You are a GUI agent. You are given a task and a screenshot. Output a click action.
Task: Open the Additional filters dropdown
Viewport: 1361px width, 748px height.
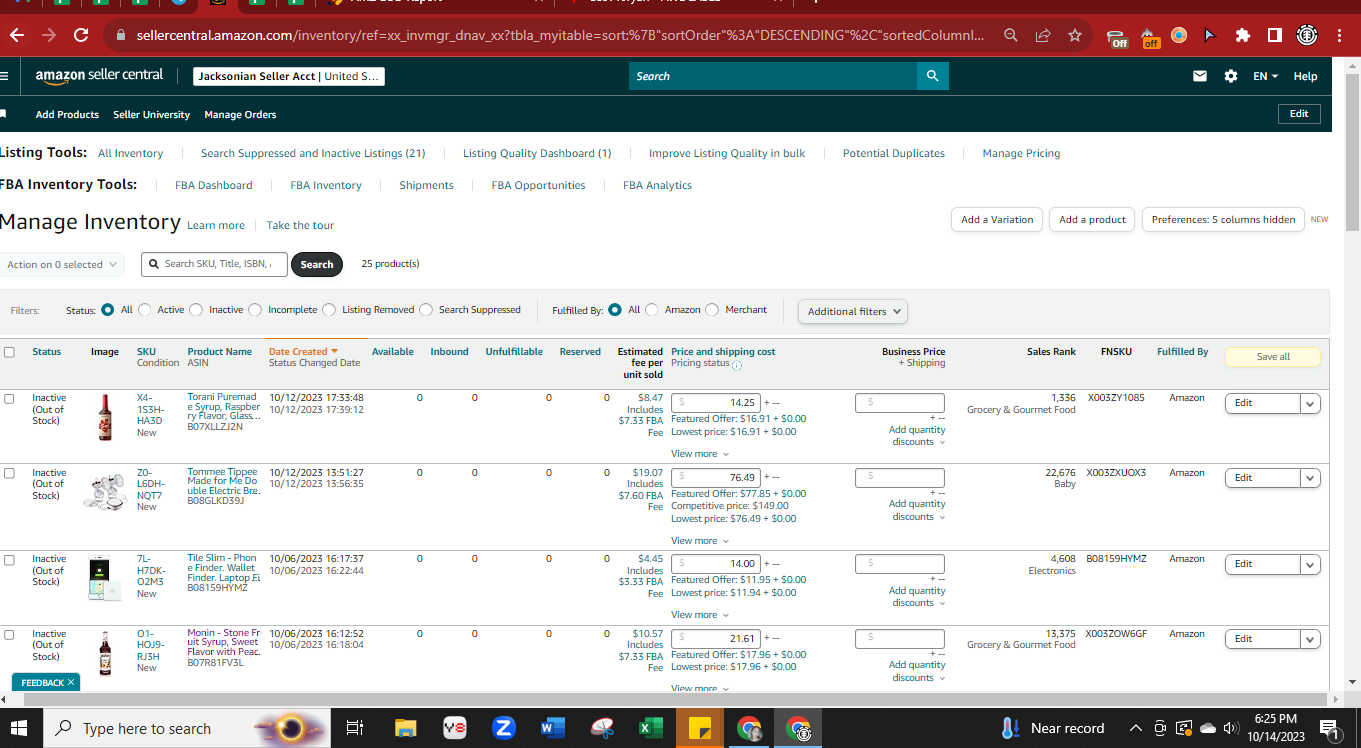click(853, 311)
